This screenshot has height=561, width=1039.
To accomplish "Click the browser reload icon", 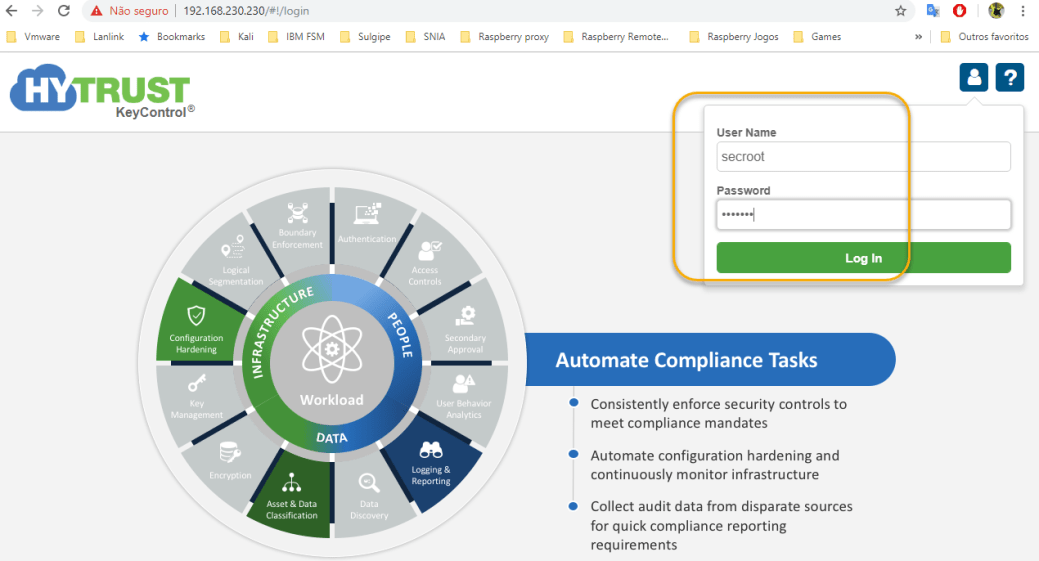I will pyautogui.click(x=64, y=11).
